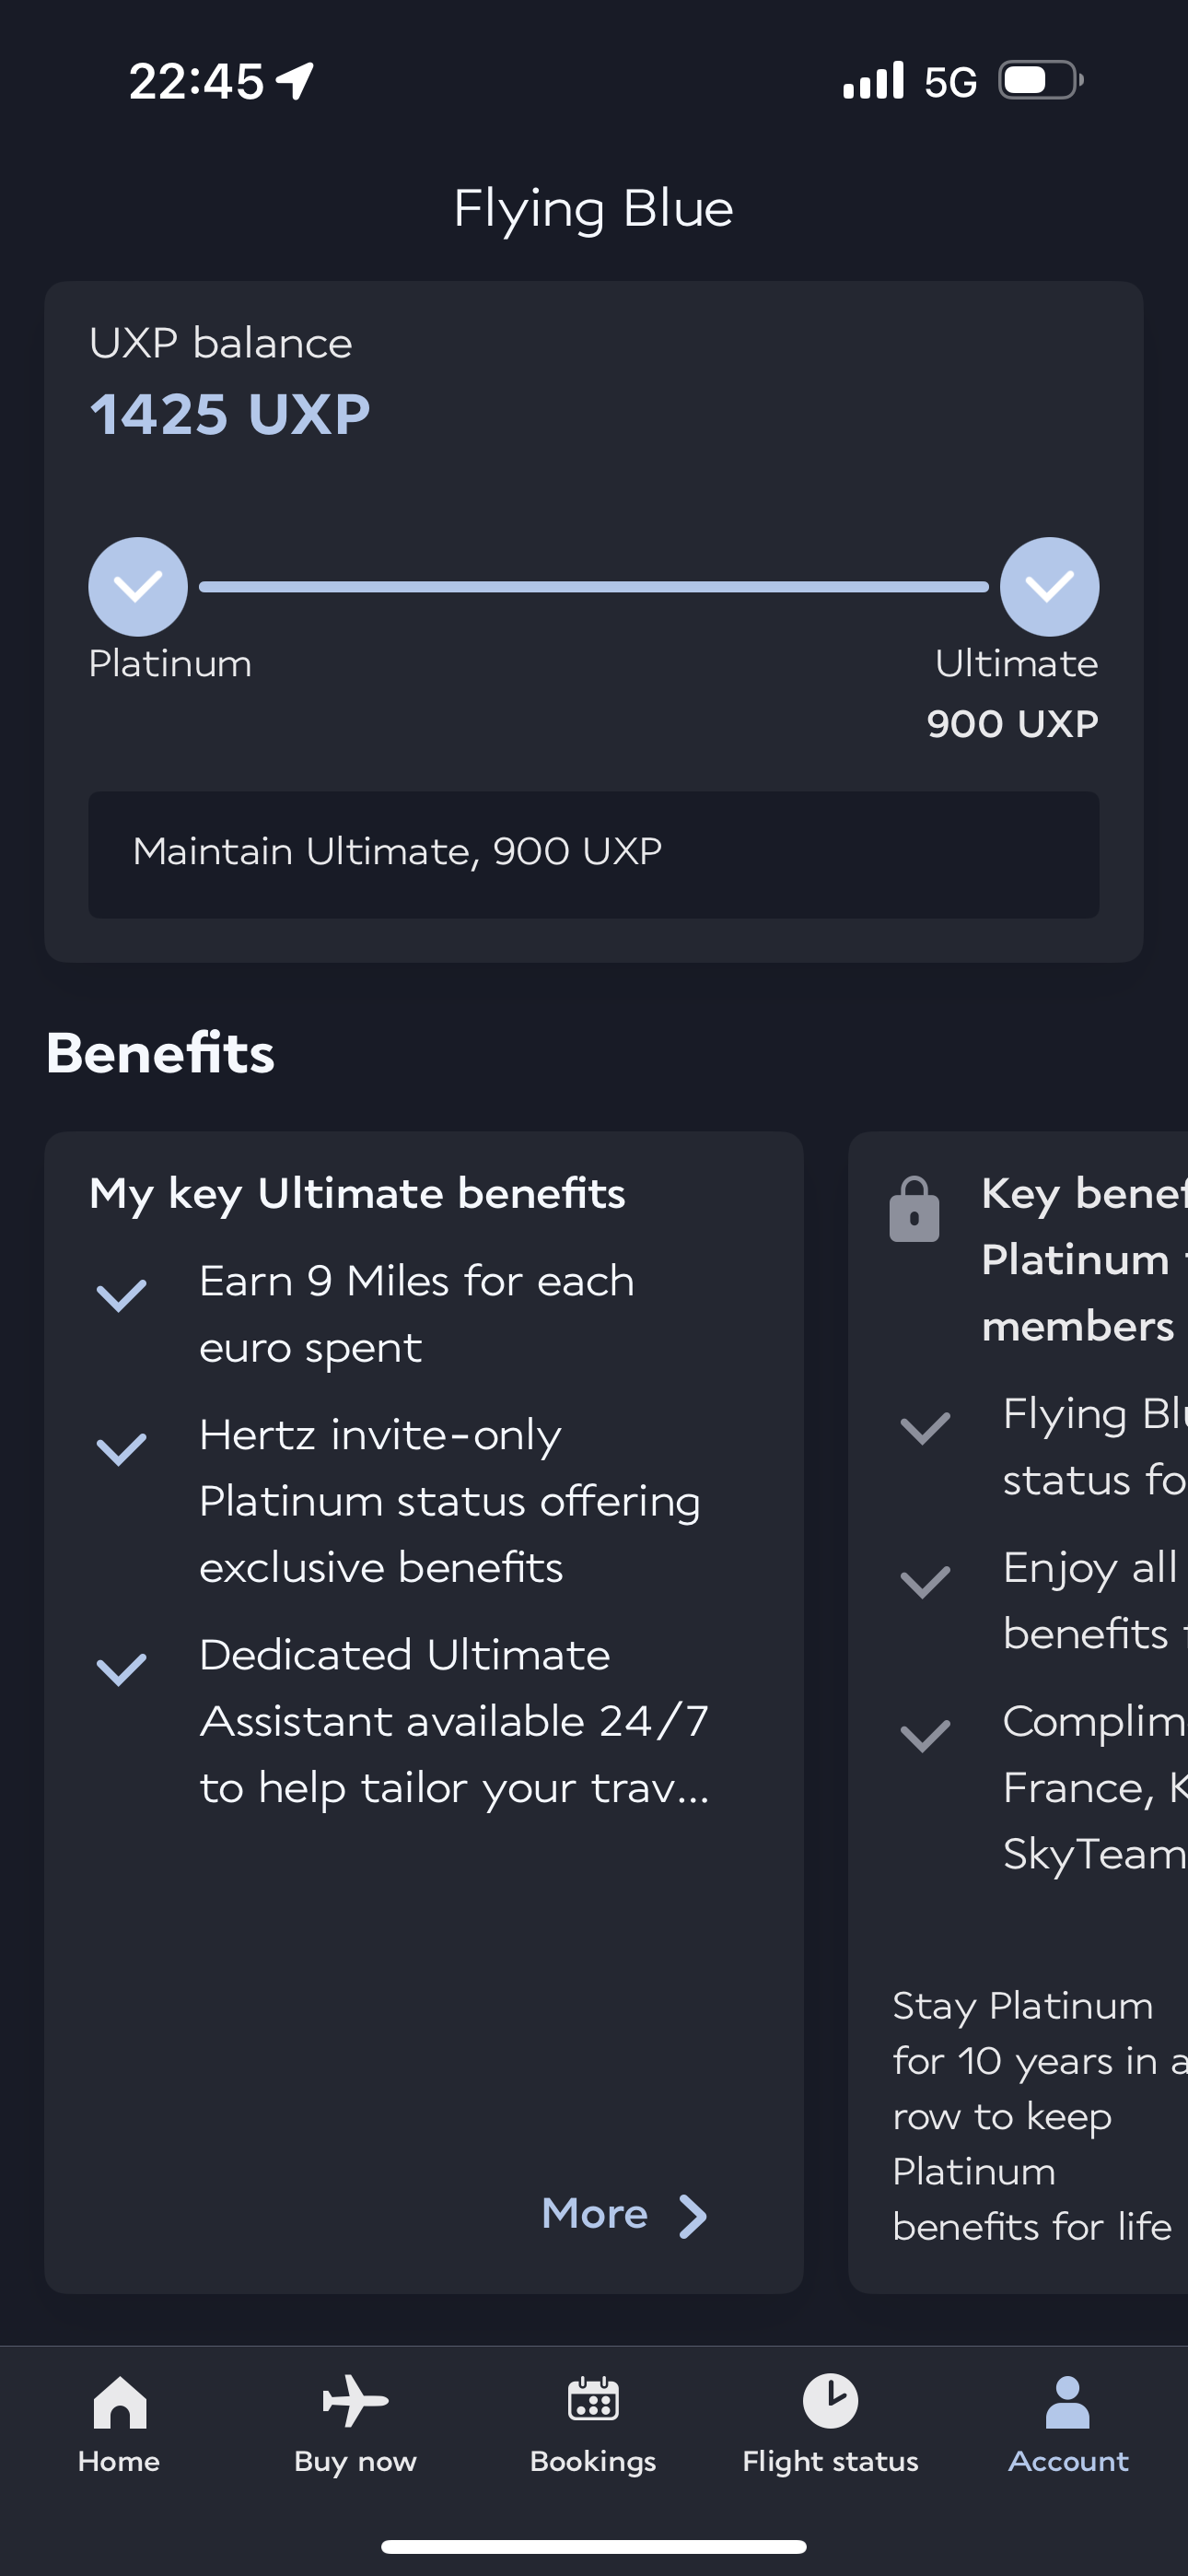This screenshot has height=2576, width=1188.
Task: Switch to the Flight status tab label
Action: [x=830, y=2461]
